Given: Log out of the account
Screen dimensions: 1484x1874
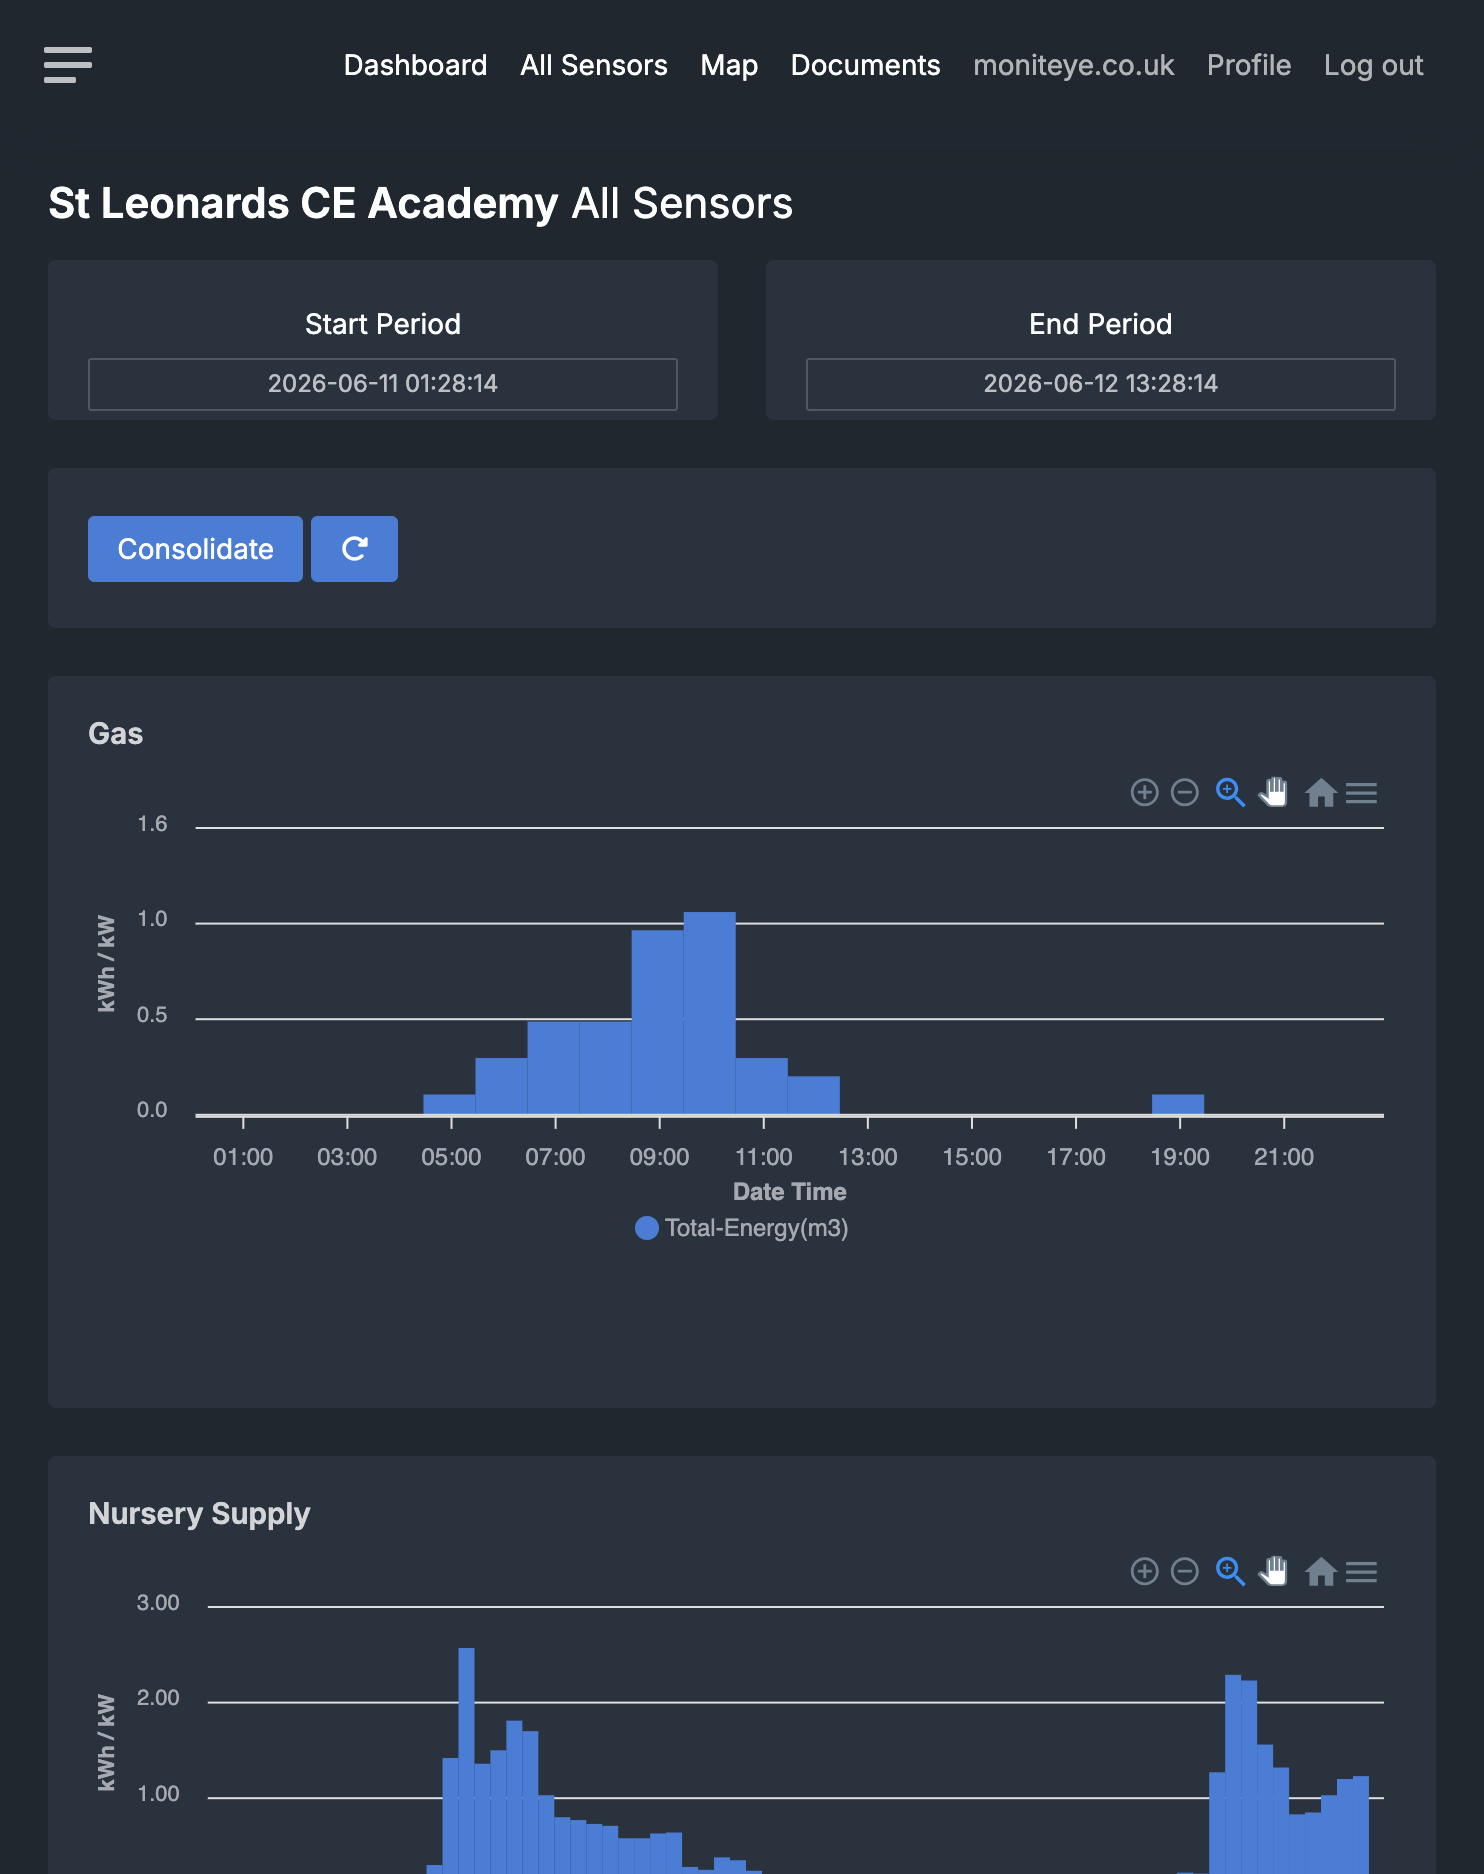Looking at the screenshot, I should (x=1373, y=65).
